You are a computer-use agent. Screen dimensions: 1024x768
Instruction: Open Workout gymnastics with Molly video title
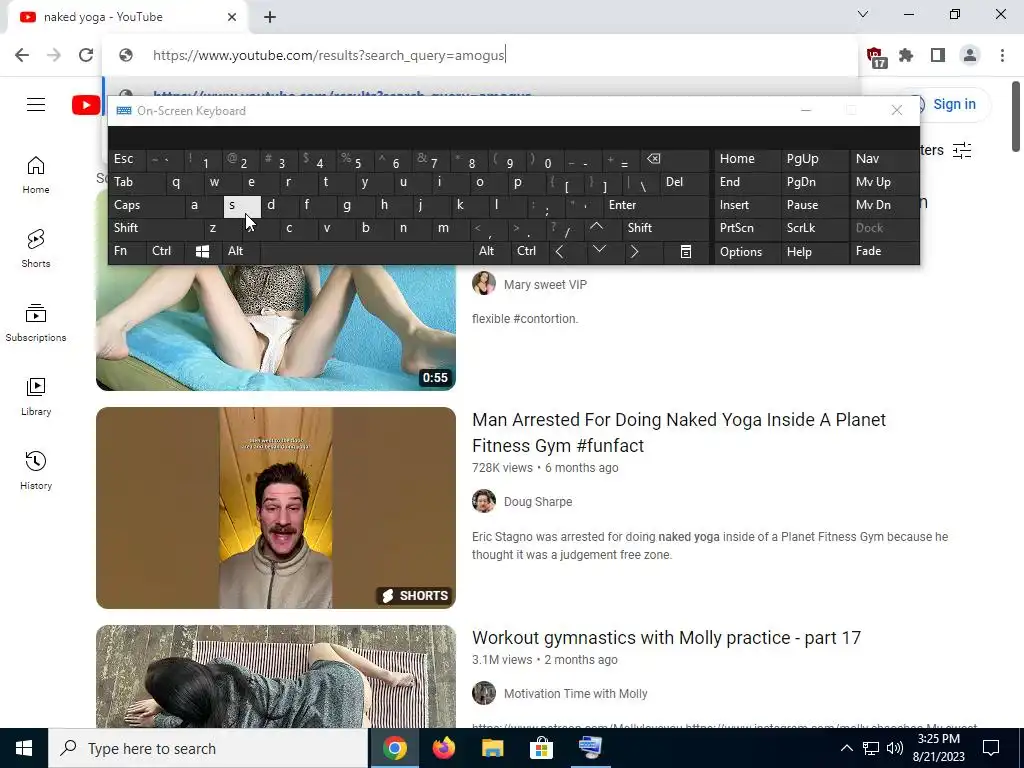pyautogui.click(x=667, y=637)
